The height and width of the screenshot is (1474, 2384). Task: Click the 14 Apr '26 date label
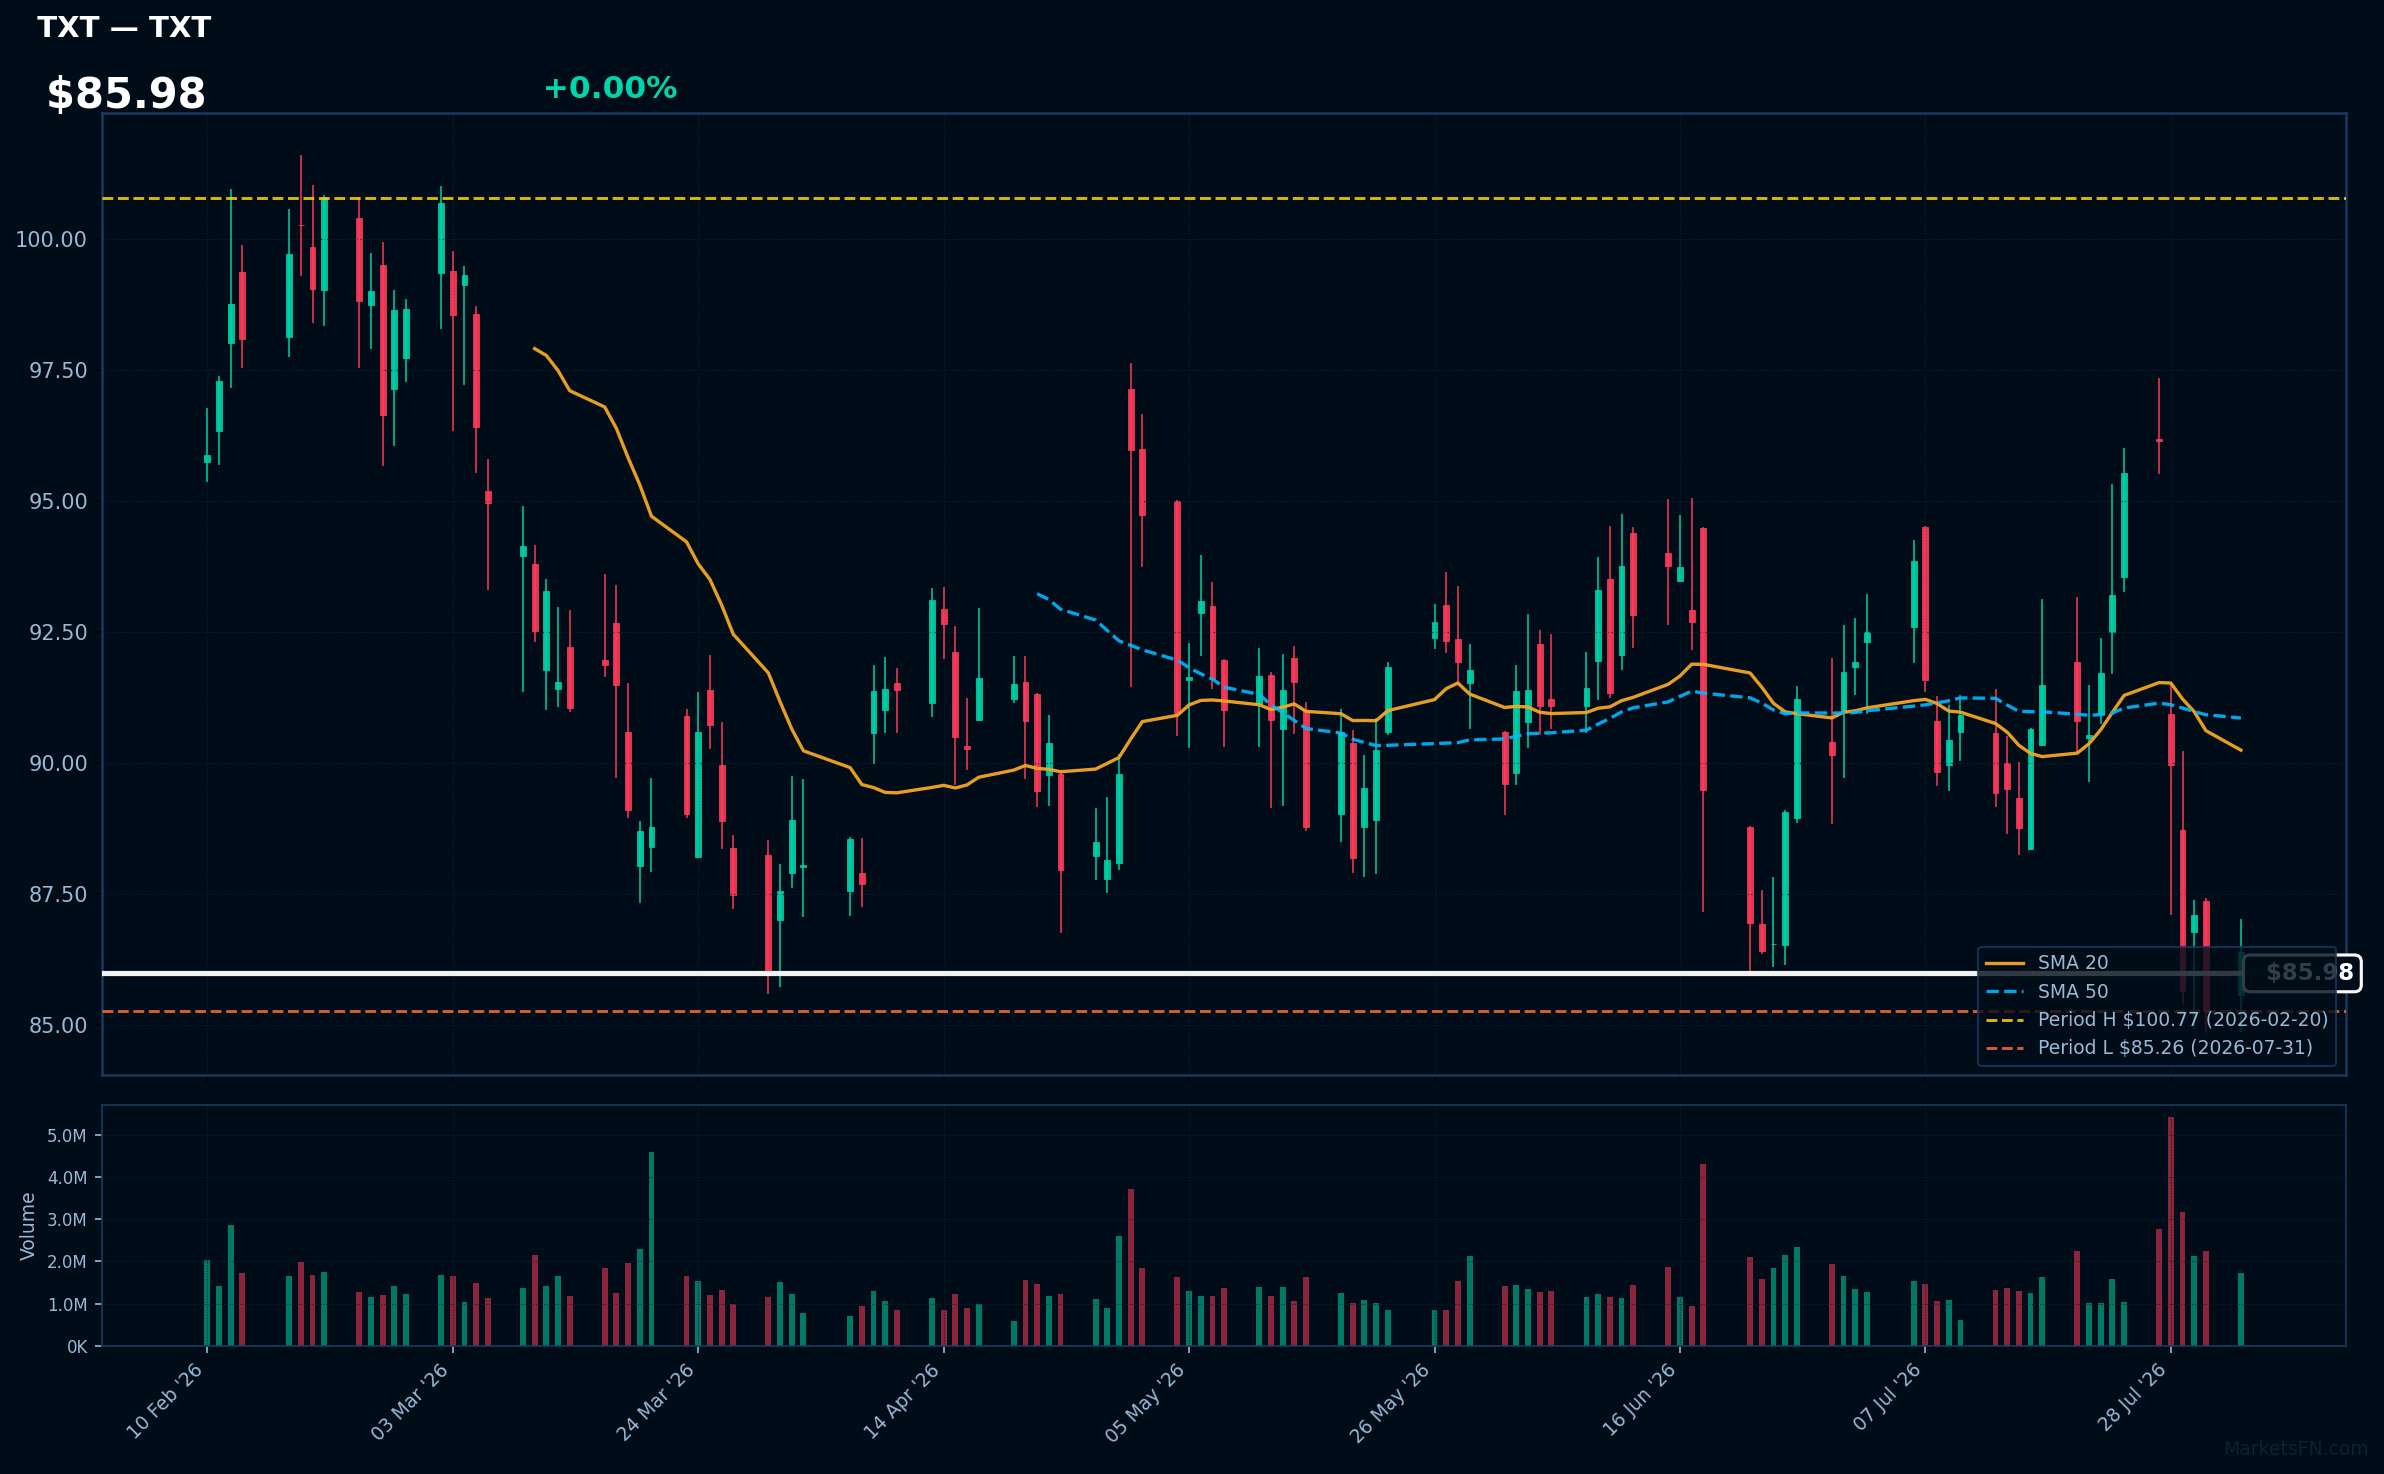click(901, 1401)
